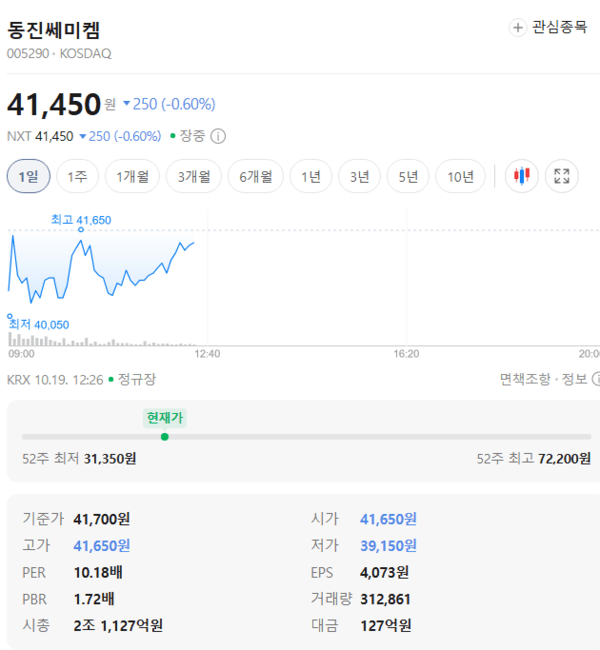Select the 1개월 chart period
This screenshot has height=650, width=600.
pos(132,176)
